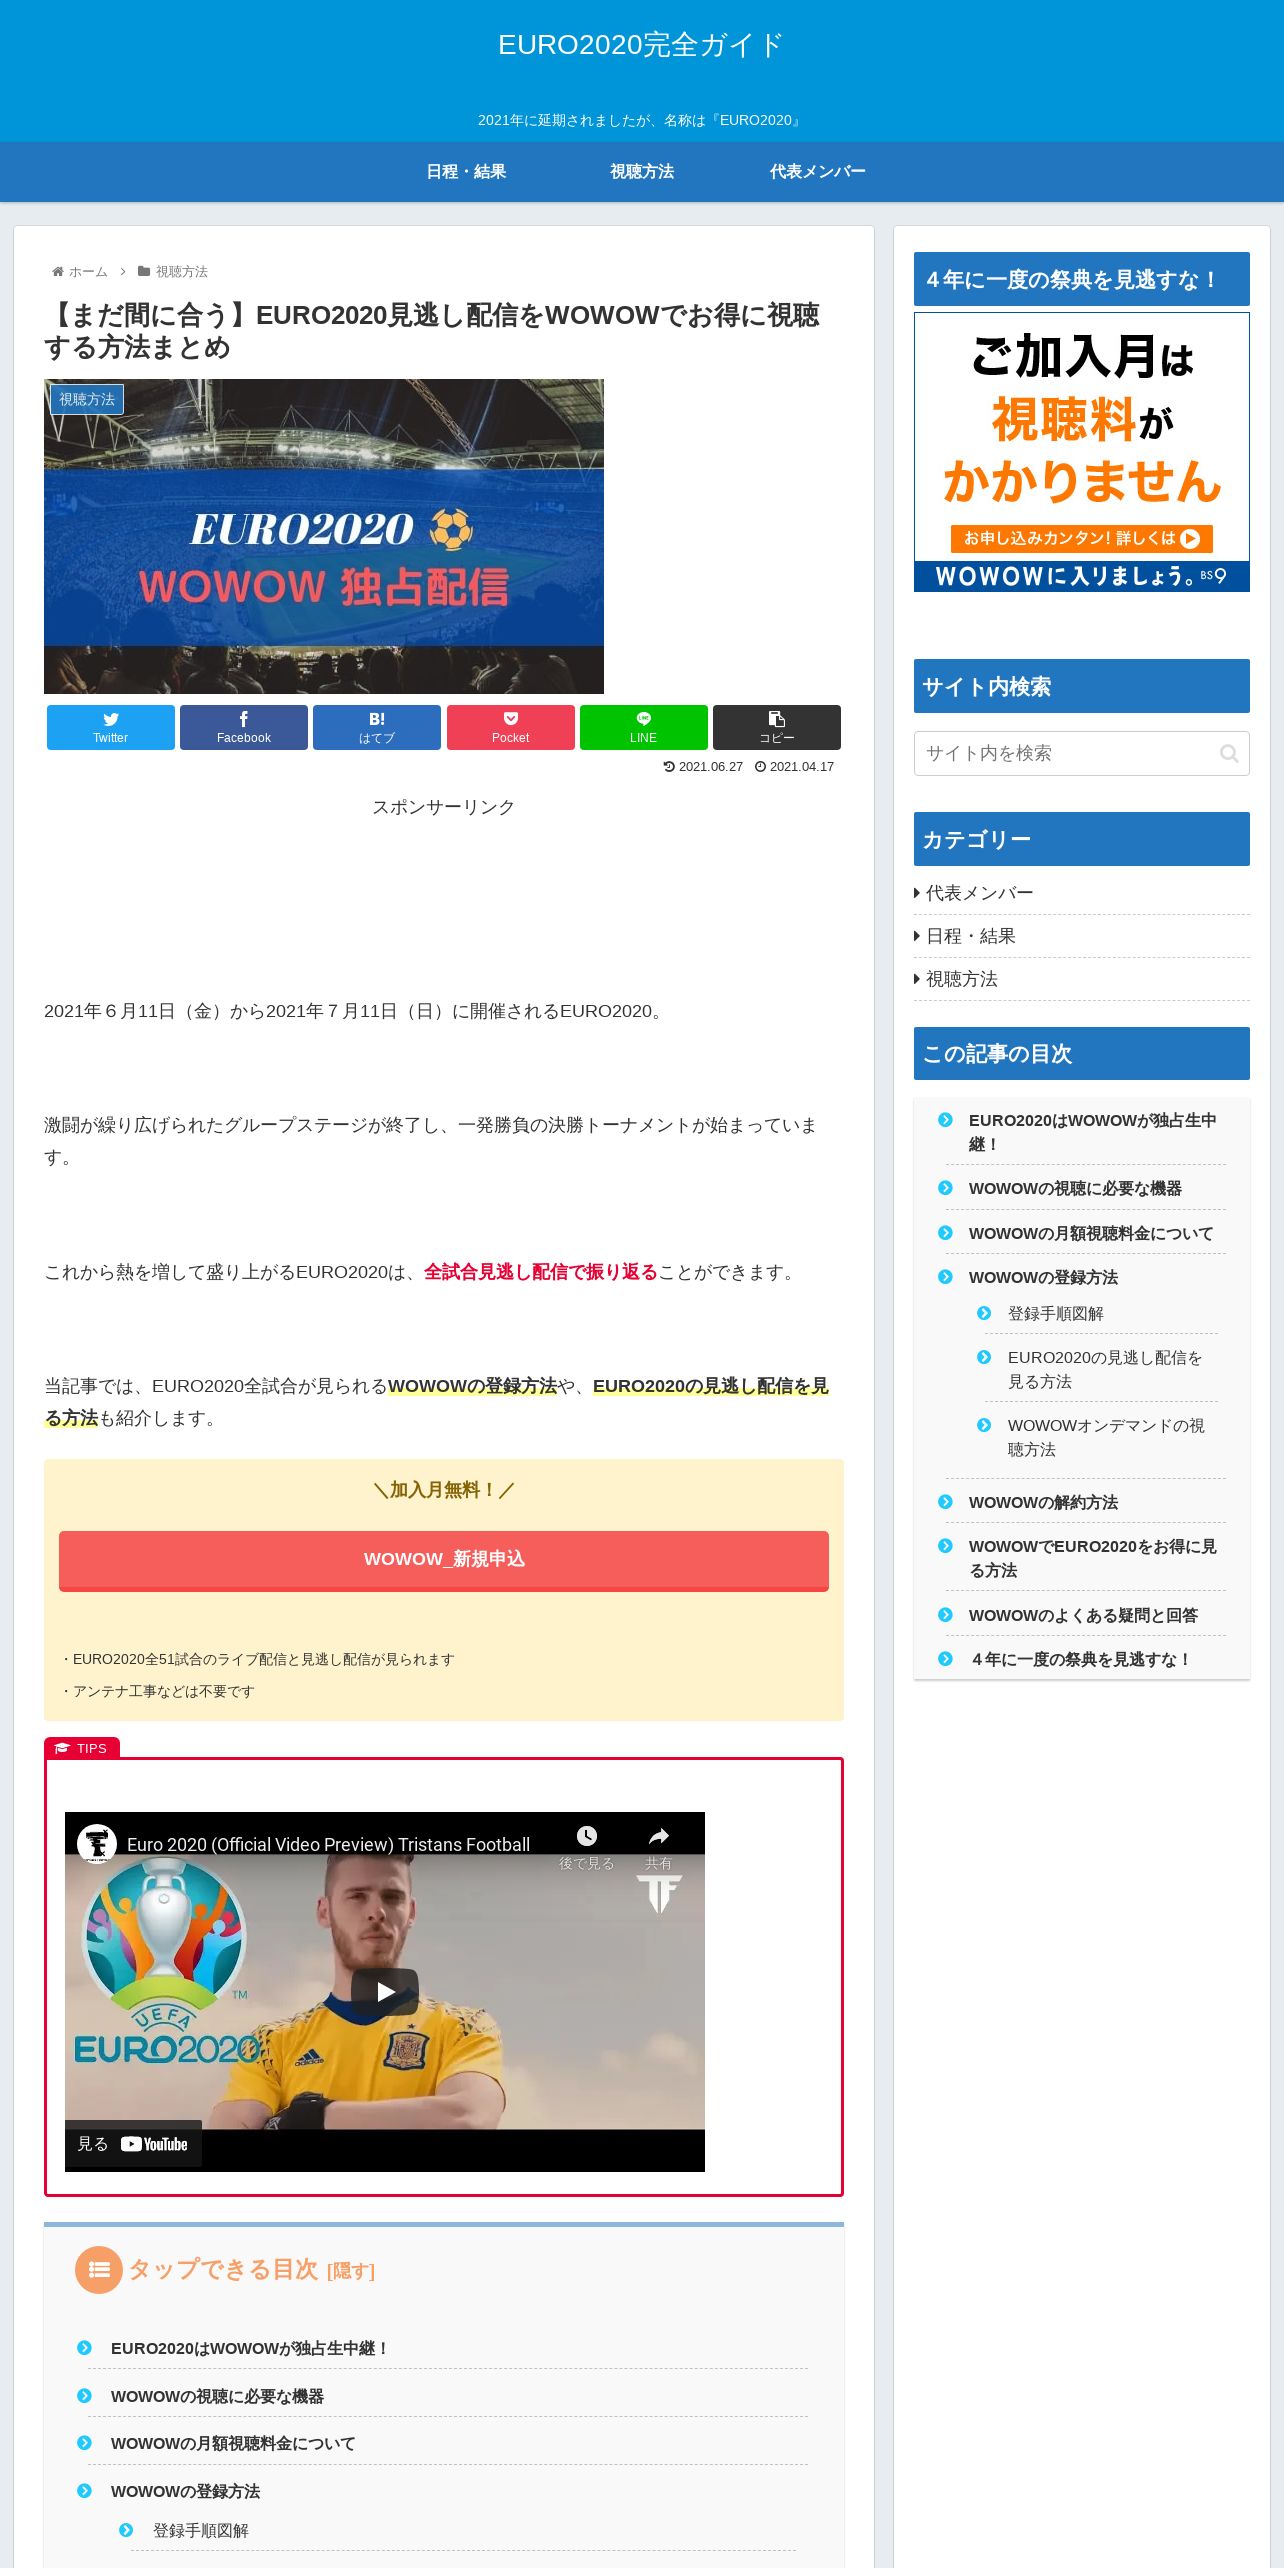Sidebar TOC: go to WOWOWの視聴に必要な機器
Image resolution: width=1284 pixels, height=2568 pixels.
click(x=1075, y=1189)
